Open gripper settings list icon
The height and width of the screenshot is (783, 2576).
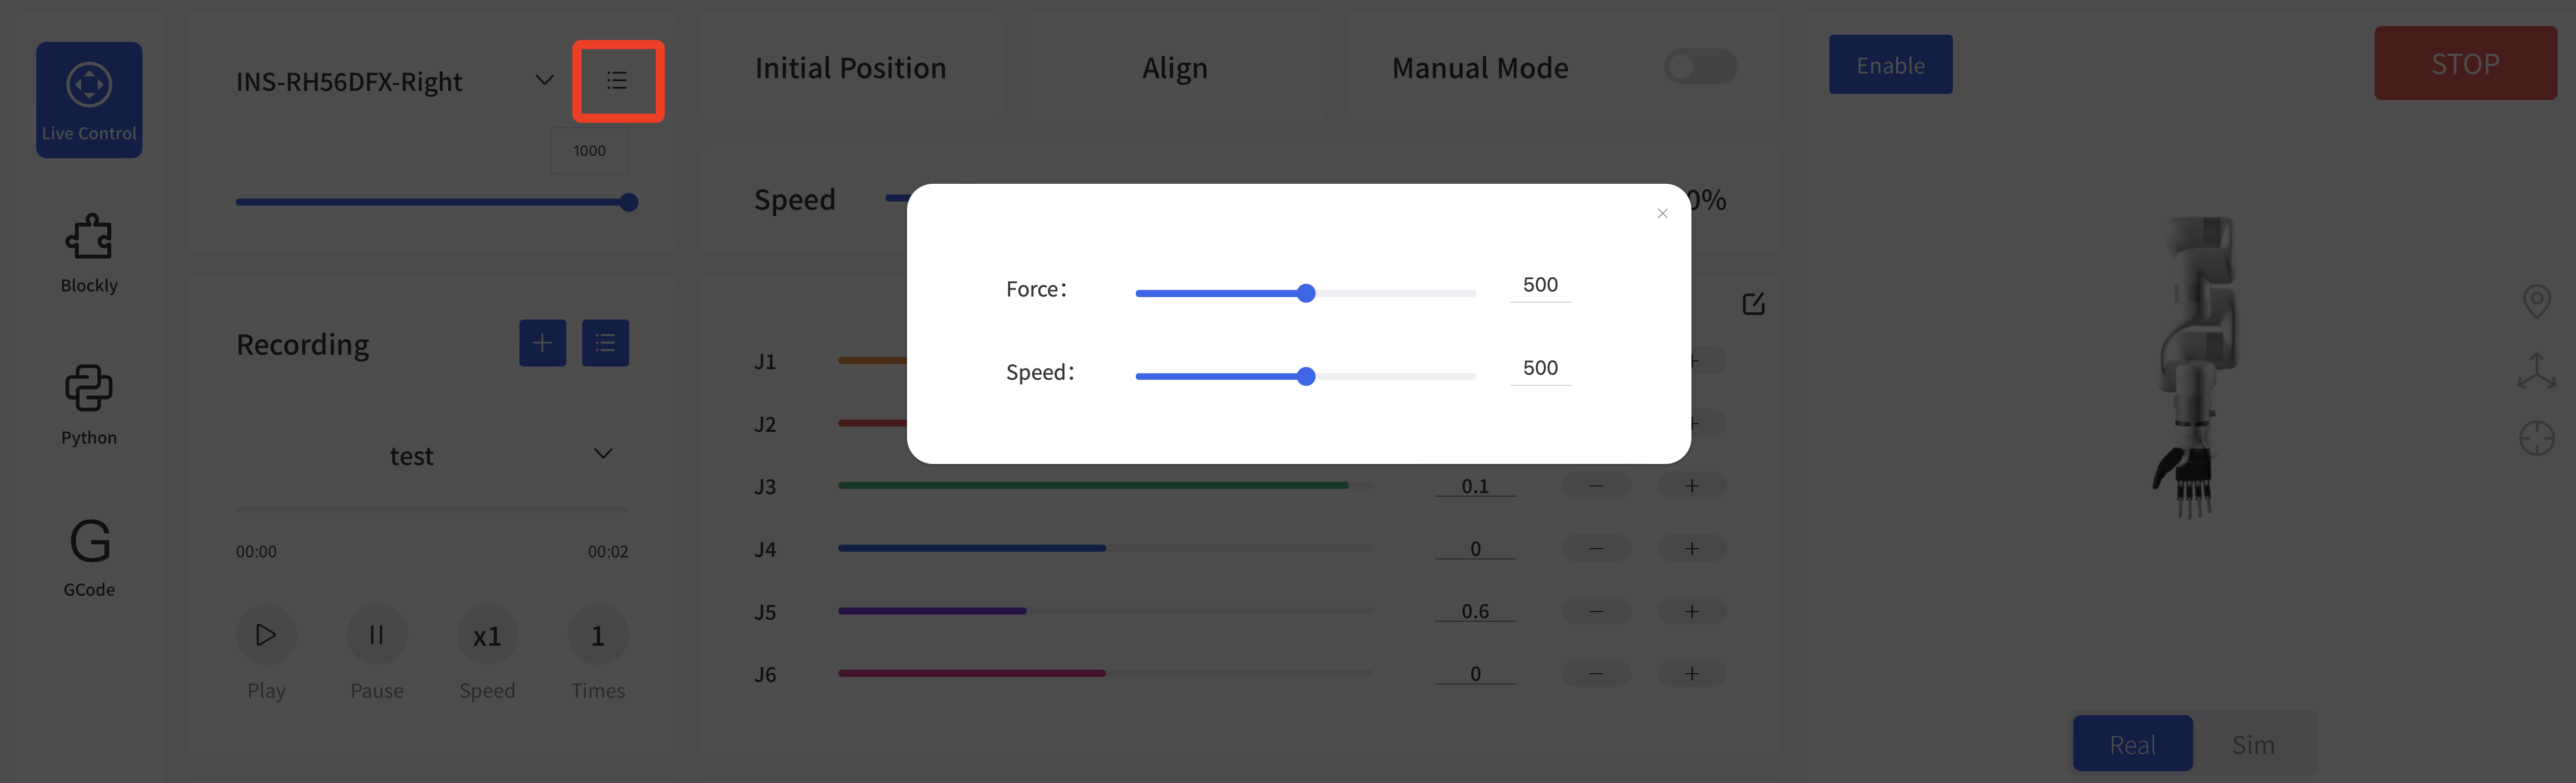coord(617,81)
